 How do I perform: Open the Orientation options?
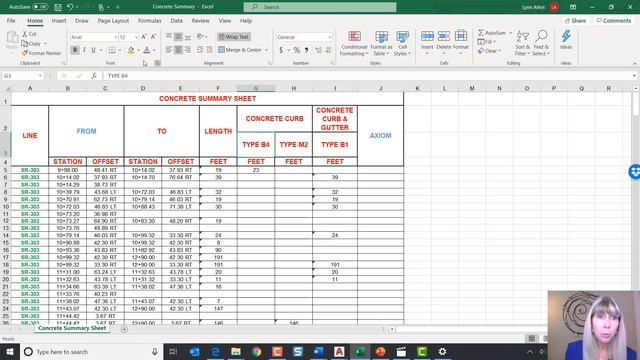(201, 37)
